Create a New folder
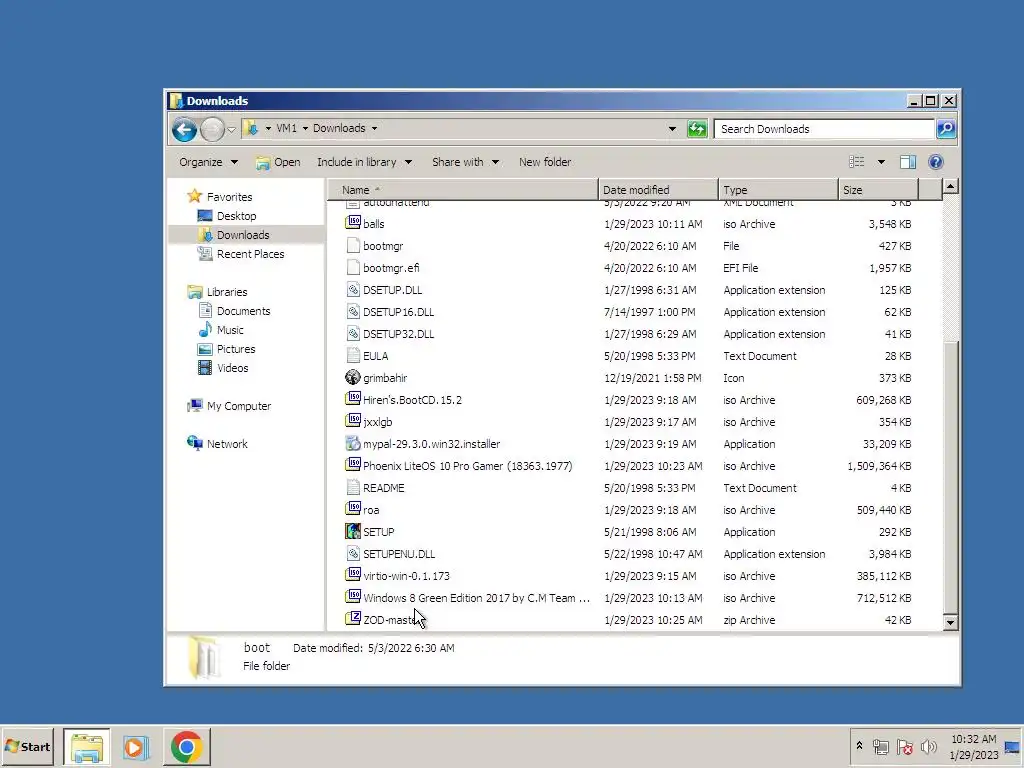Image resolution: width=1024 pixels, height=768 pixels. click(x=545, y=162)
